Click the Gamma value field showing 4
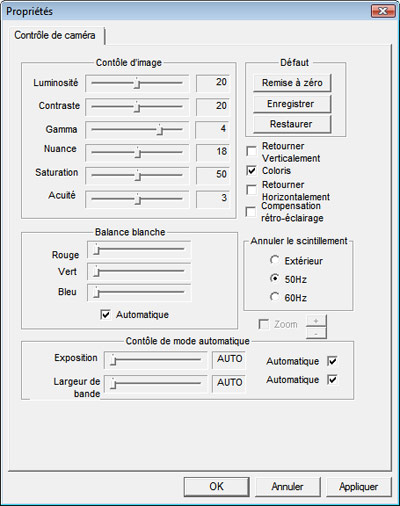 212,130
